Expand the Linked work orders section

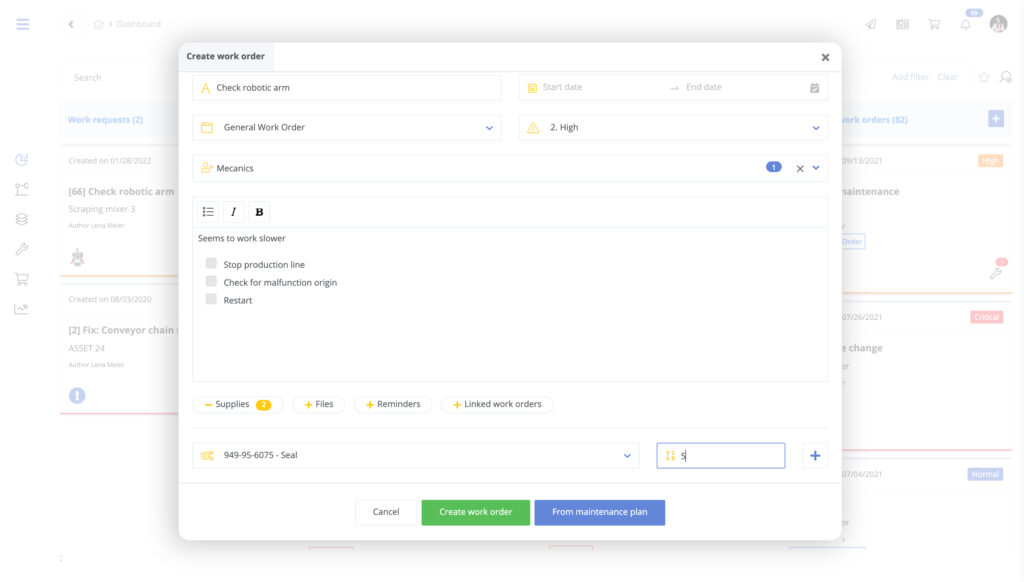tap(497, 404)
